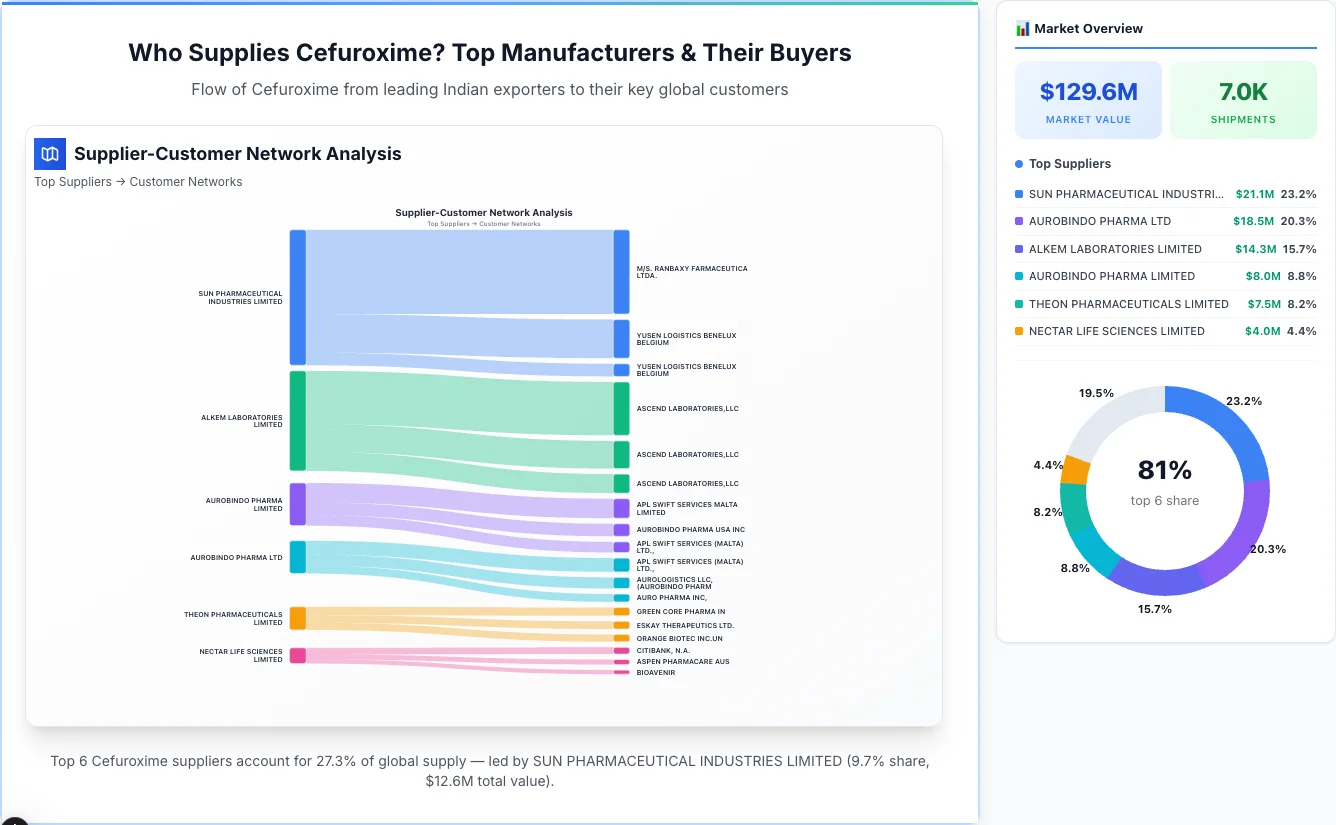The width and height of the screenshot is (1336, 825).
Task: Open the Top Suppliers breadcrumb navigation
Action: (73, 181)
